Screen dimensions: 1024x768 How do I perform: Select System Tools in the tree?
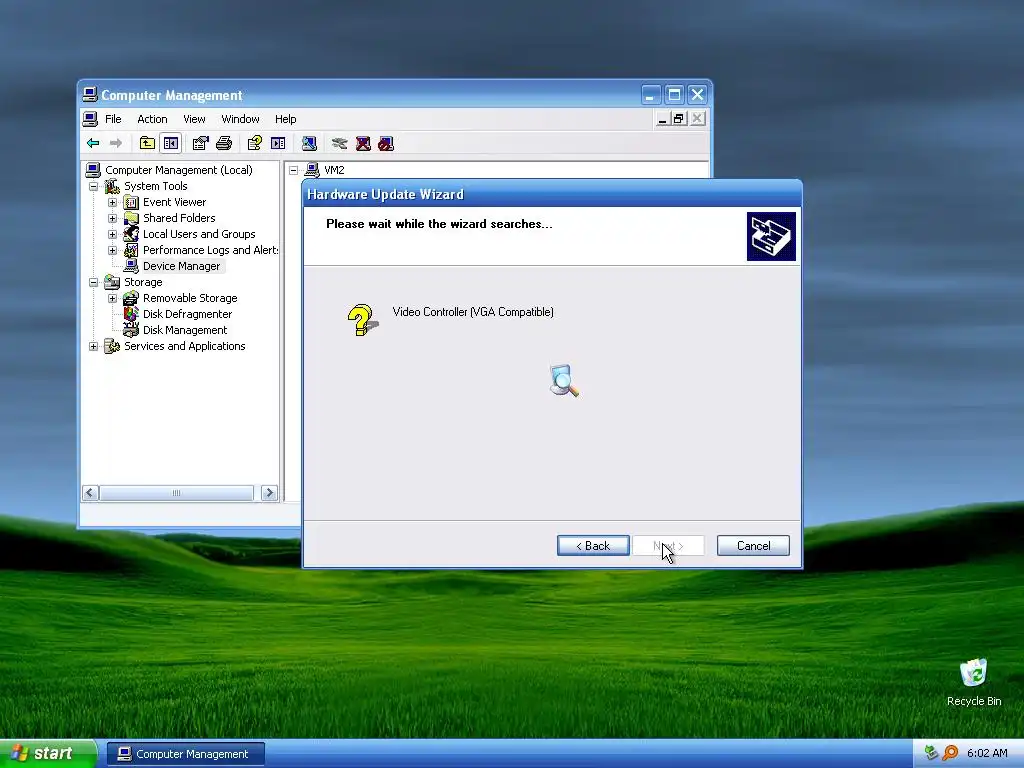coord(155,186)
